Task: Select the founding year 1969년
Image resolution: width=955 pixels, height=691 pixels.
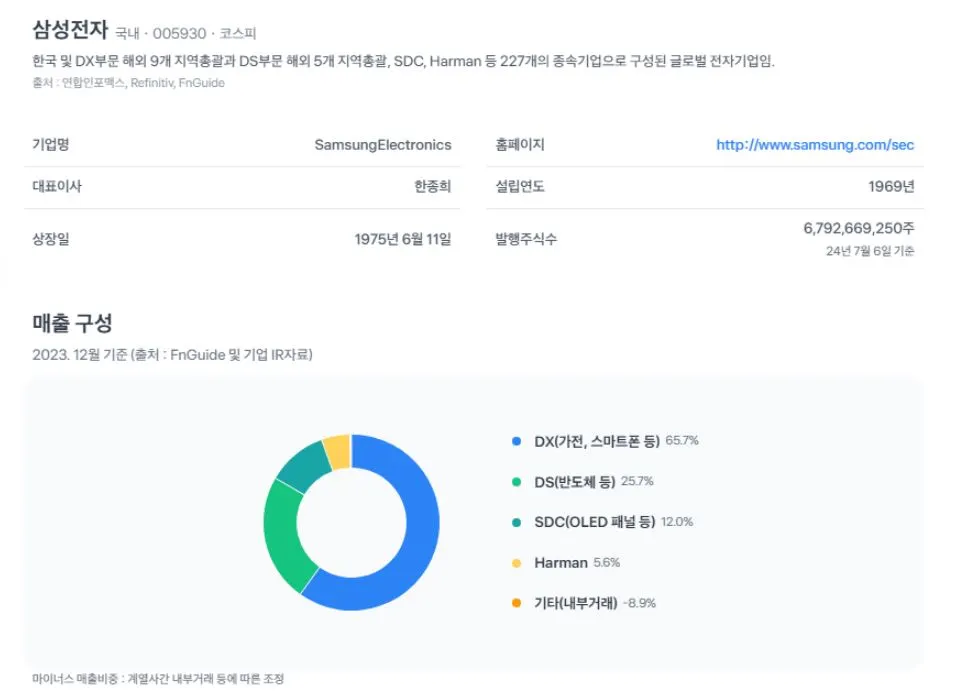Action: (x=891, y=186)
